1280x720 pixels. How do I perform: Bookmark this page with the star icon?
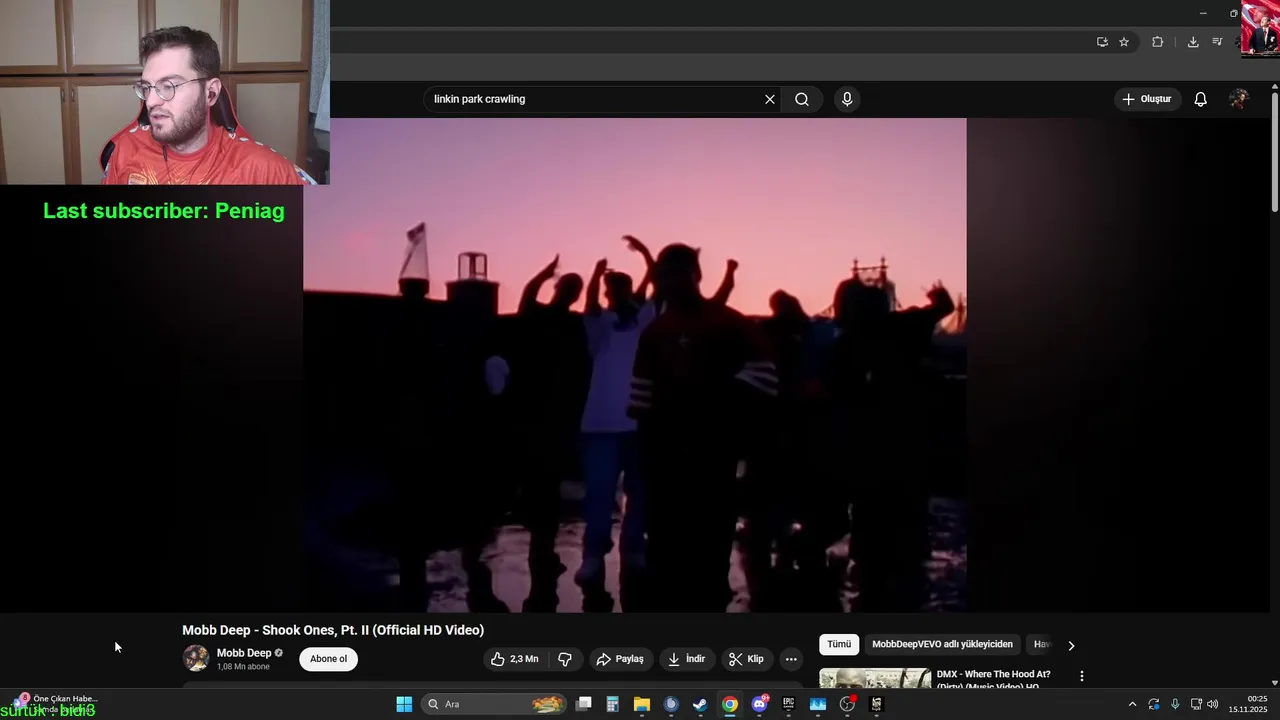click(1124, 42)
